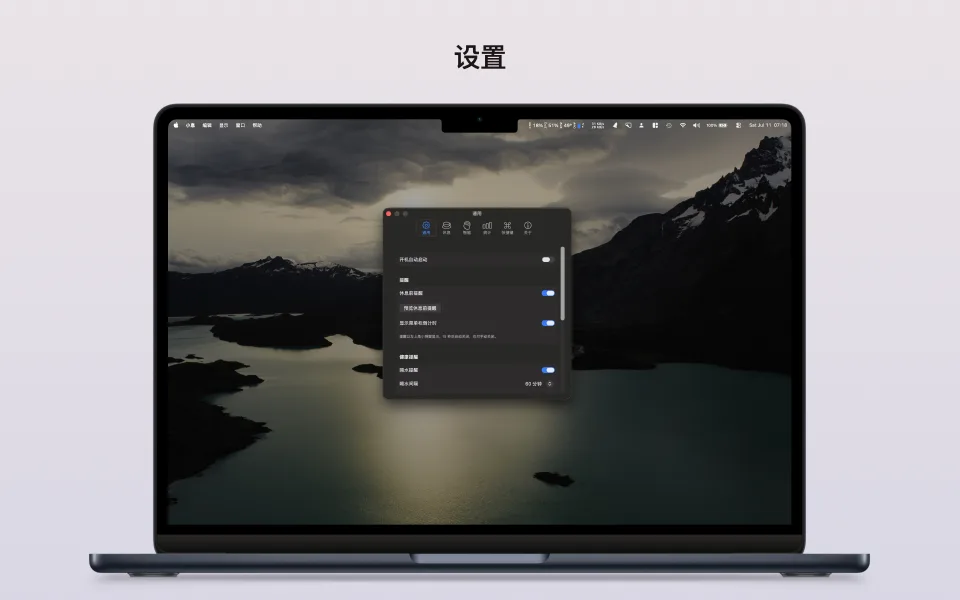Enable the launch at login toggle
The image size is (960, 600).
pyautogui.click(x=547, y=260)
